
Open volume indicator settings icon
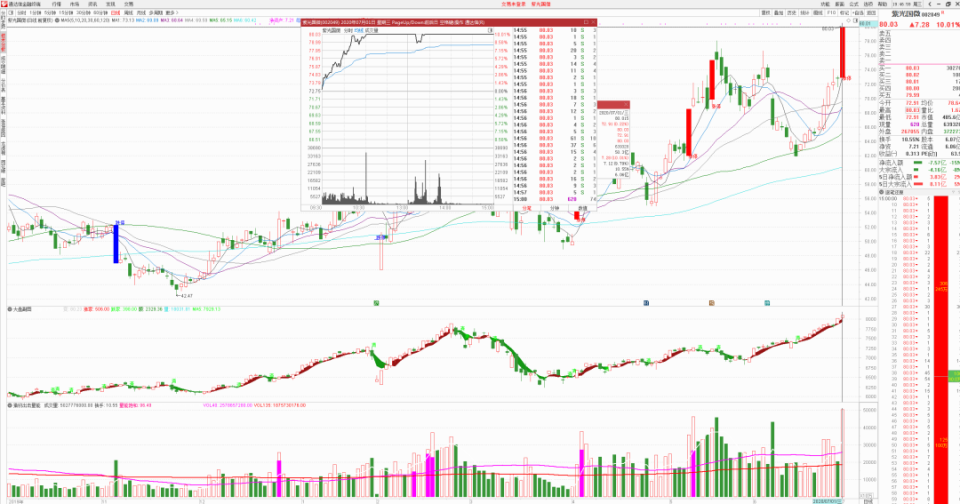(10, 405)
